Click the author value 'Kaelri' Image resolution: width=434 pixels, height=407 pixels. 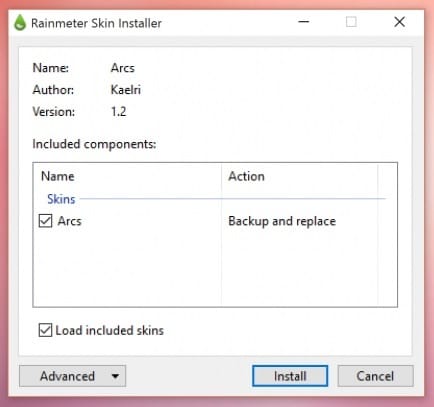(126, 90)
